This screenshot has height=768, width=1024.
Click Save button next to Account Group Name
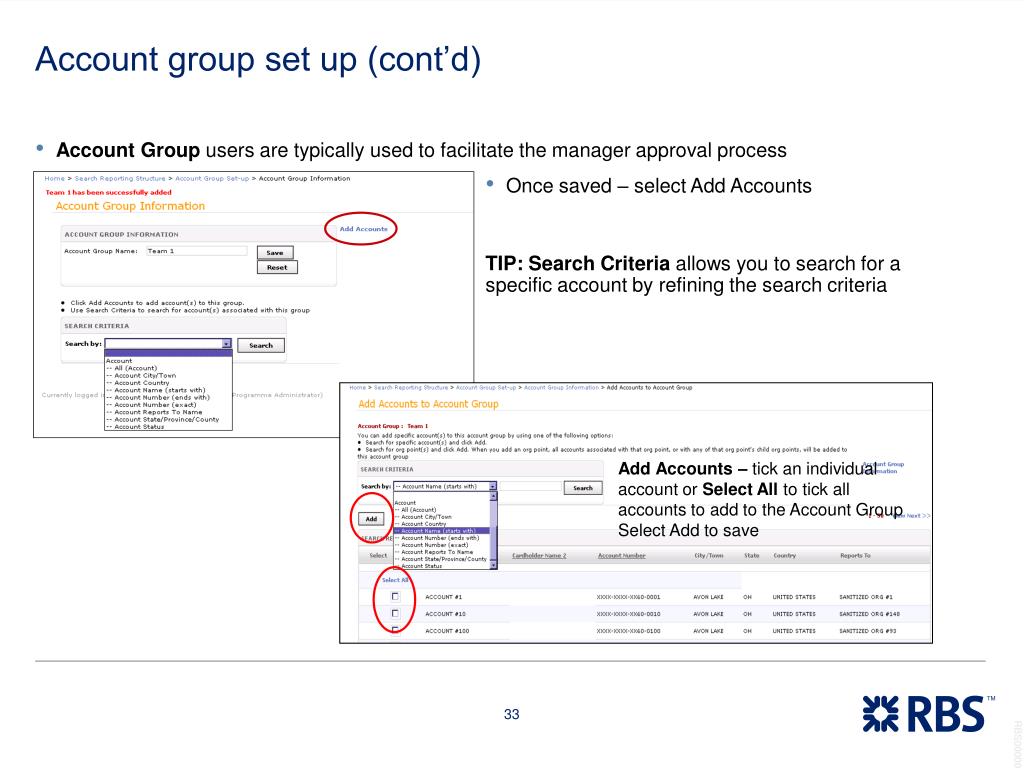(275, 253)
